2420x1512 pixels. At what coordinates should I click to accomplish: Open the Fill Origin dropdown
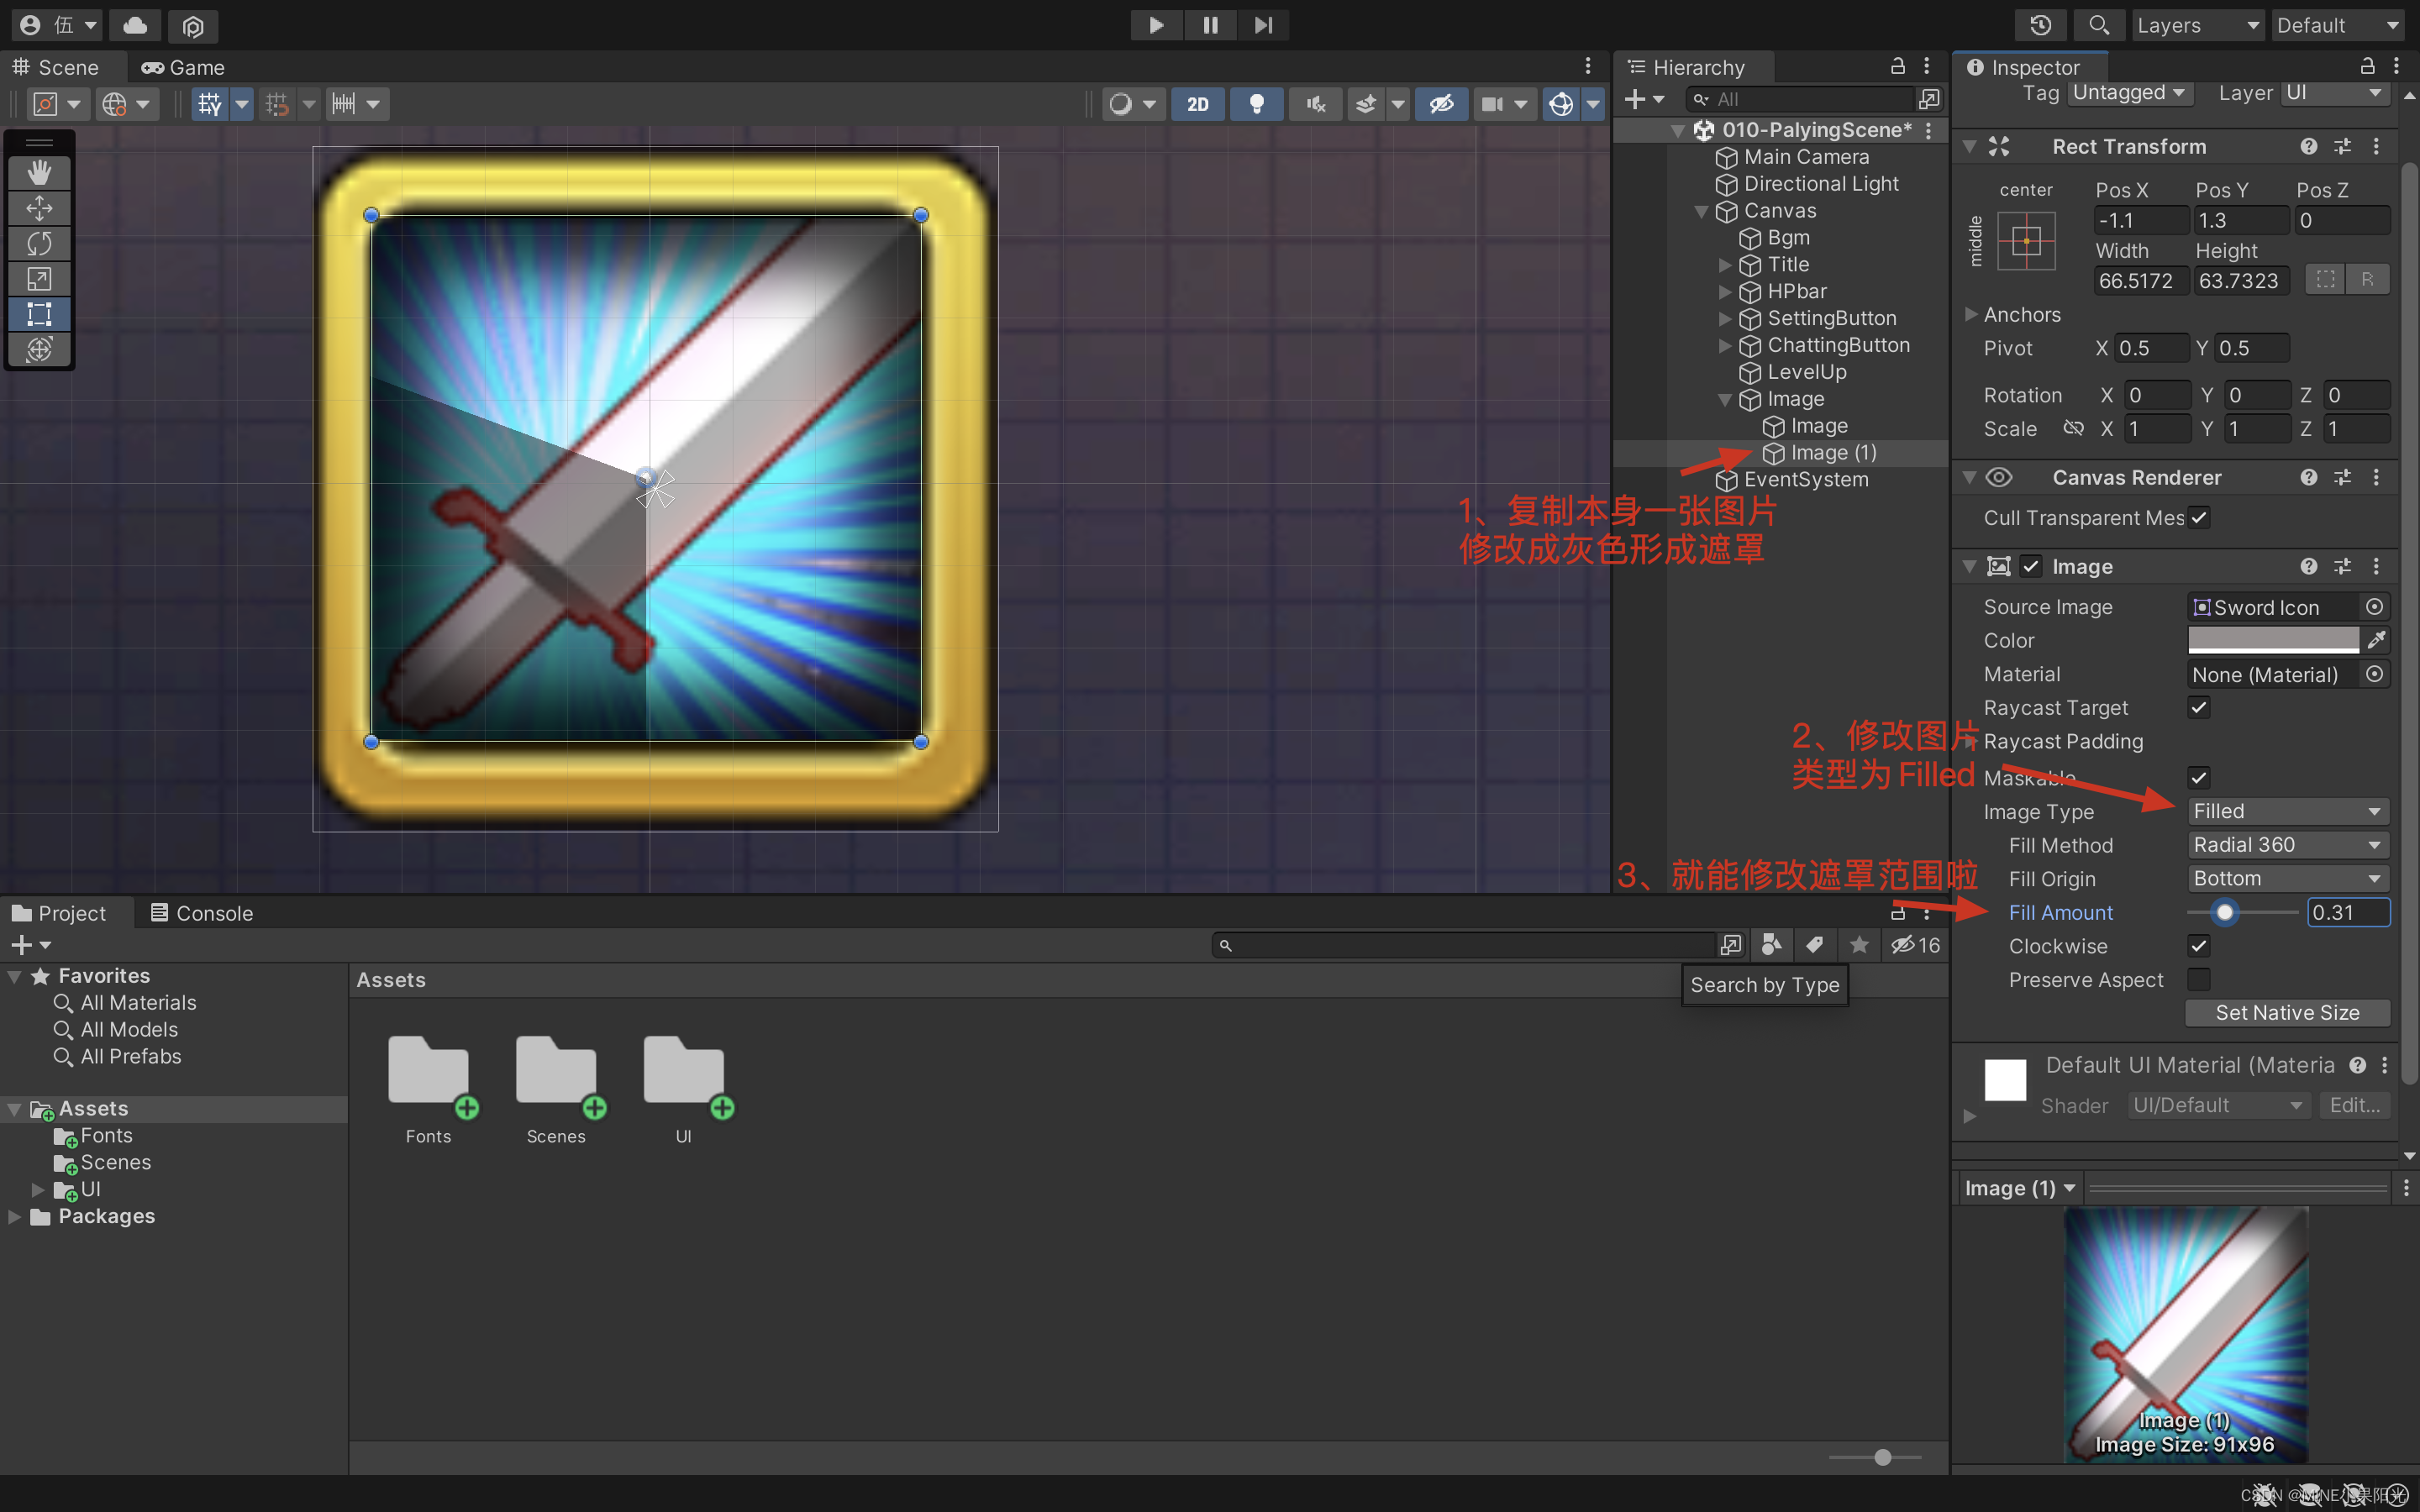[x=2287, y=878]
